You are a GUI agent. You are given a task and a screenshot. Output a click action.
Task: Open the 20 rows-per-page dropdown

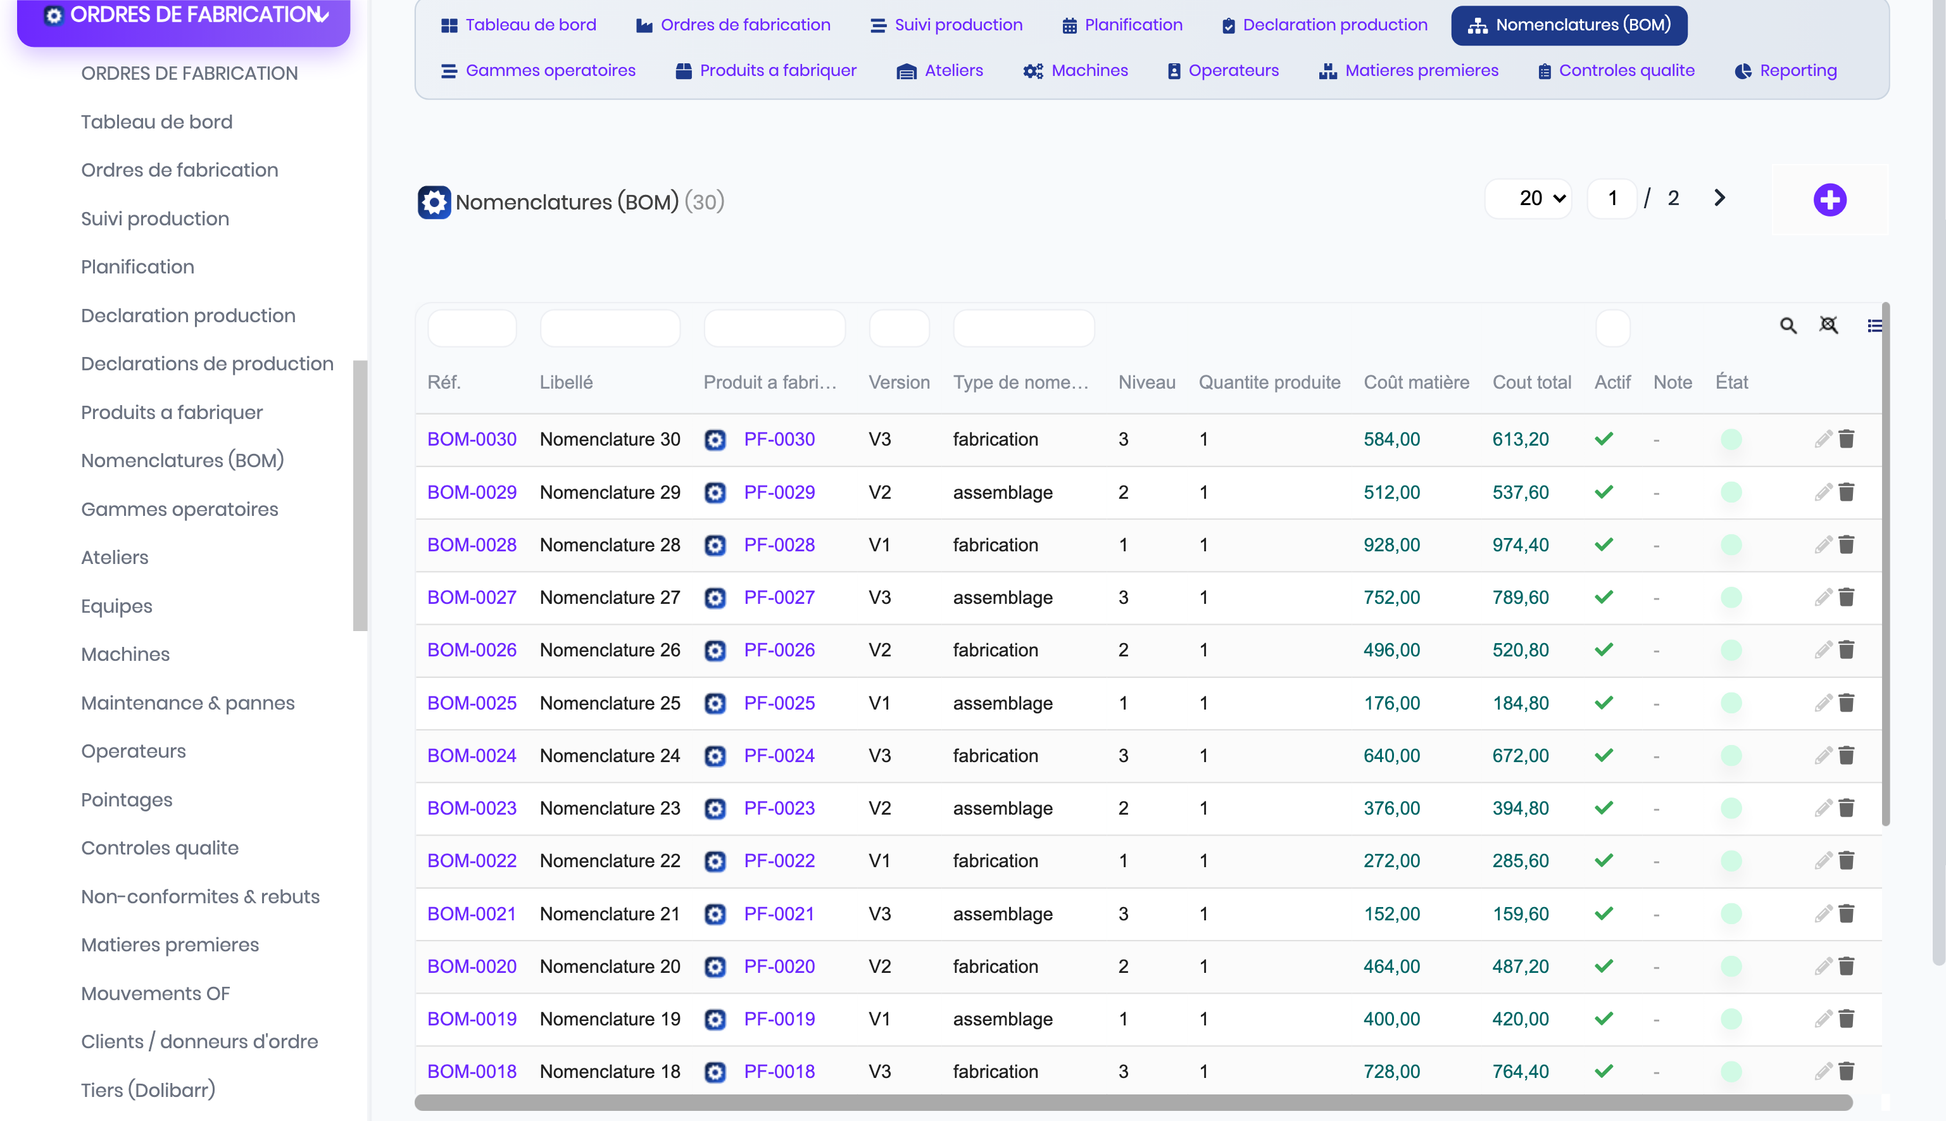1529,198
